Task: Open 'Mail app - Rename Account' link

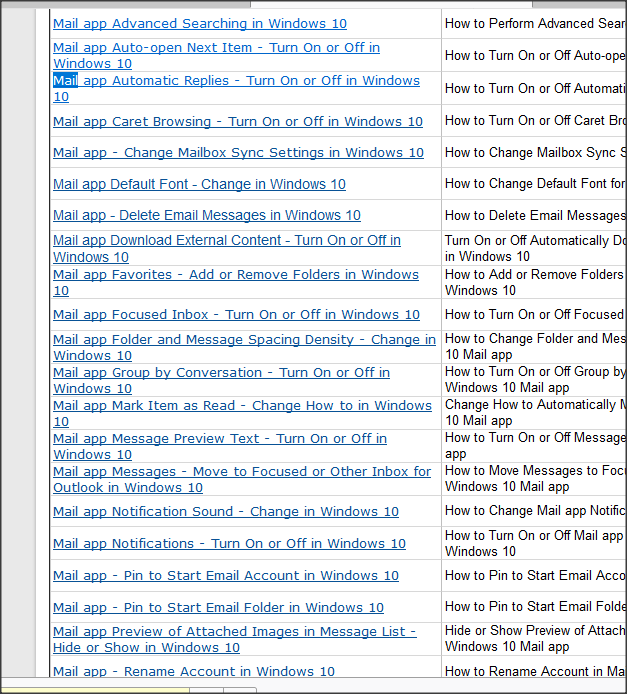Action: pos(194,671)
